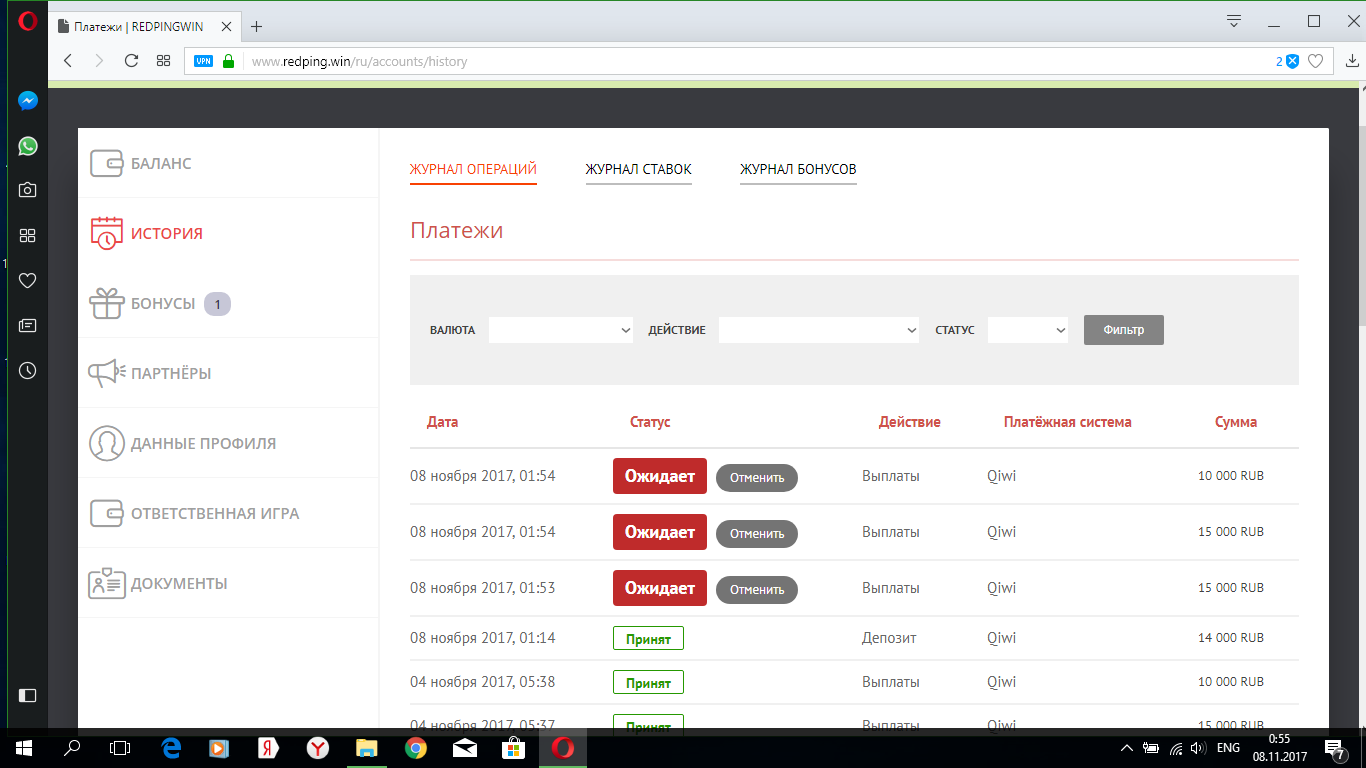Open the Windows notification center icon
Screen dimensions: 1366x768
tap(1334, 748)
